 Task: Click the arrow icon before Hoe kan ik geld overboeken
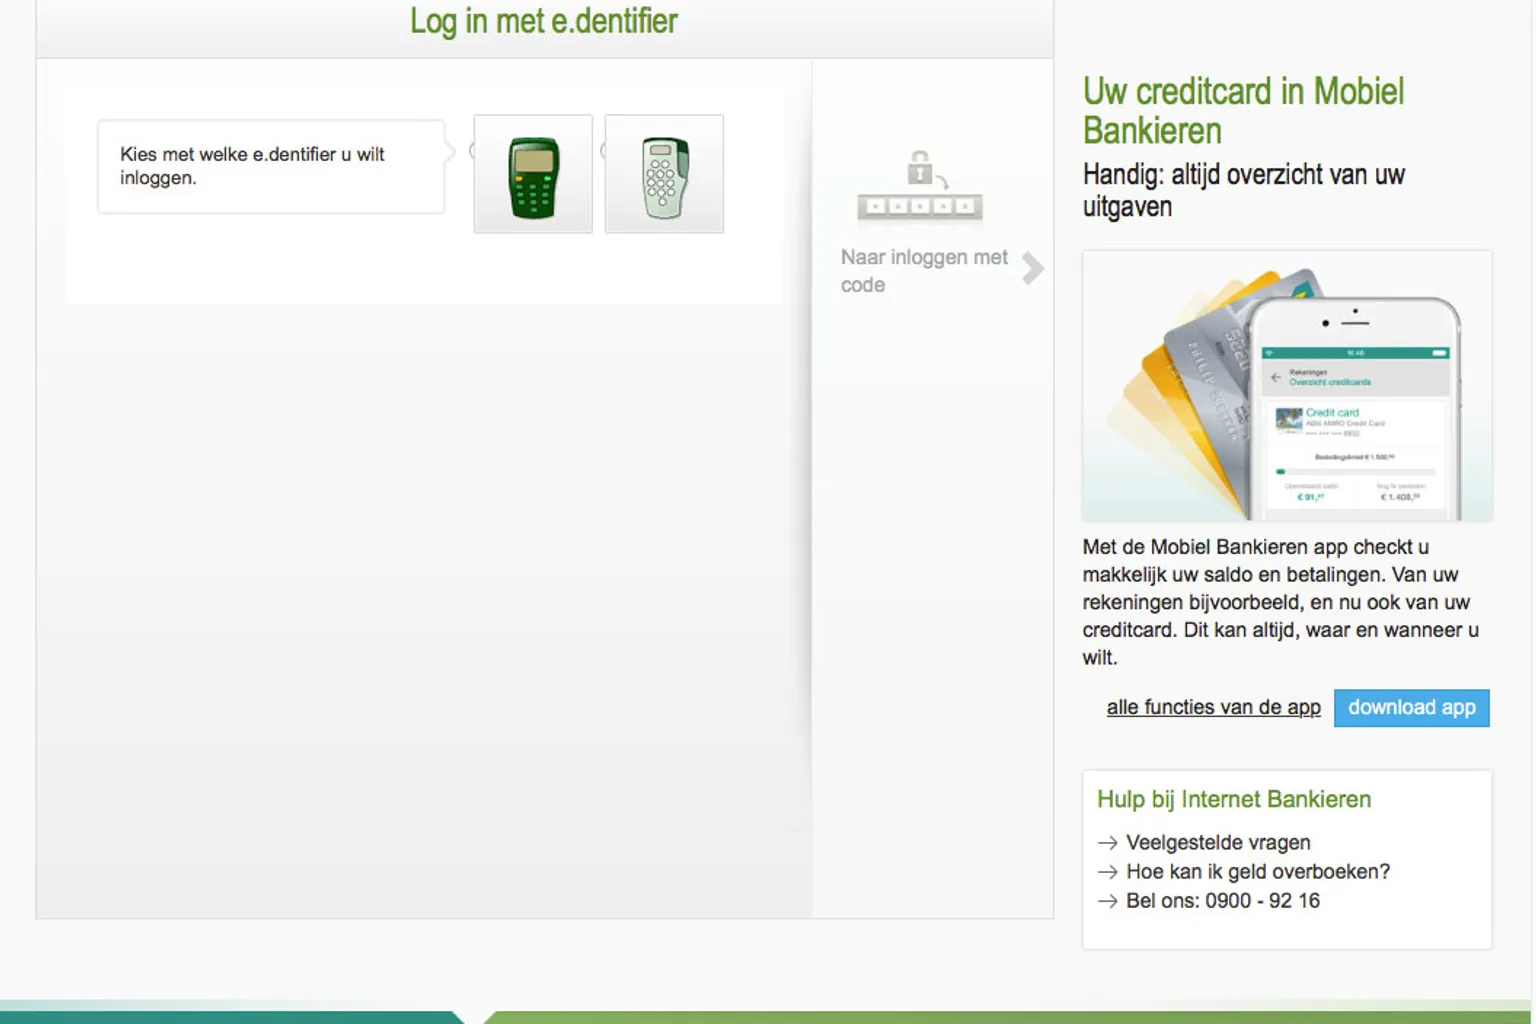coord(1107,872)
